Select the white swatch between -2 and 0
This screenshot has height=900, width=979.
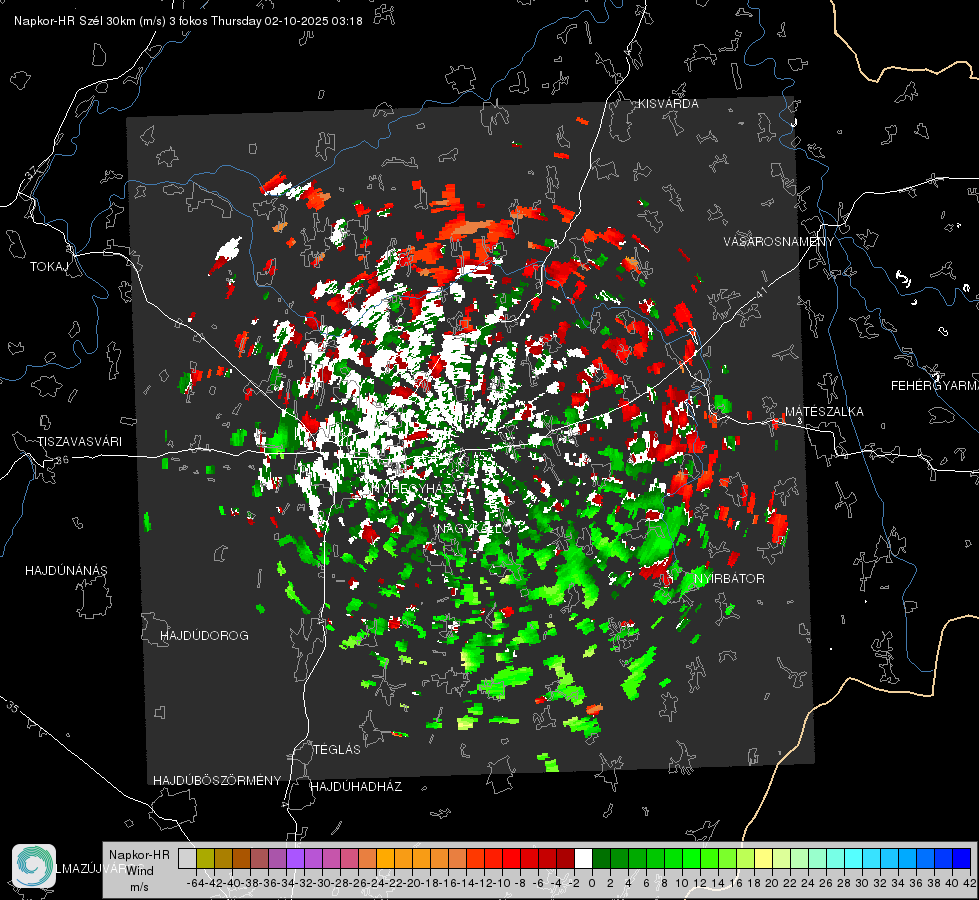tap(583, 858)
